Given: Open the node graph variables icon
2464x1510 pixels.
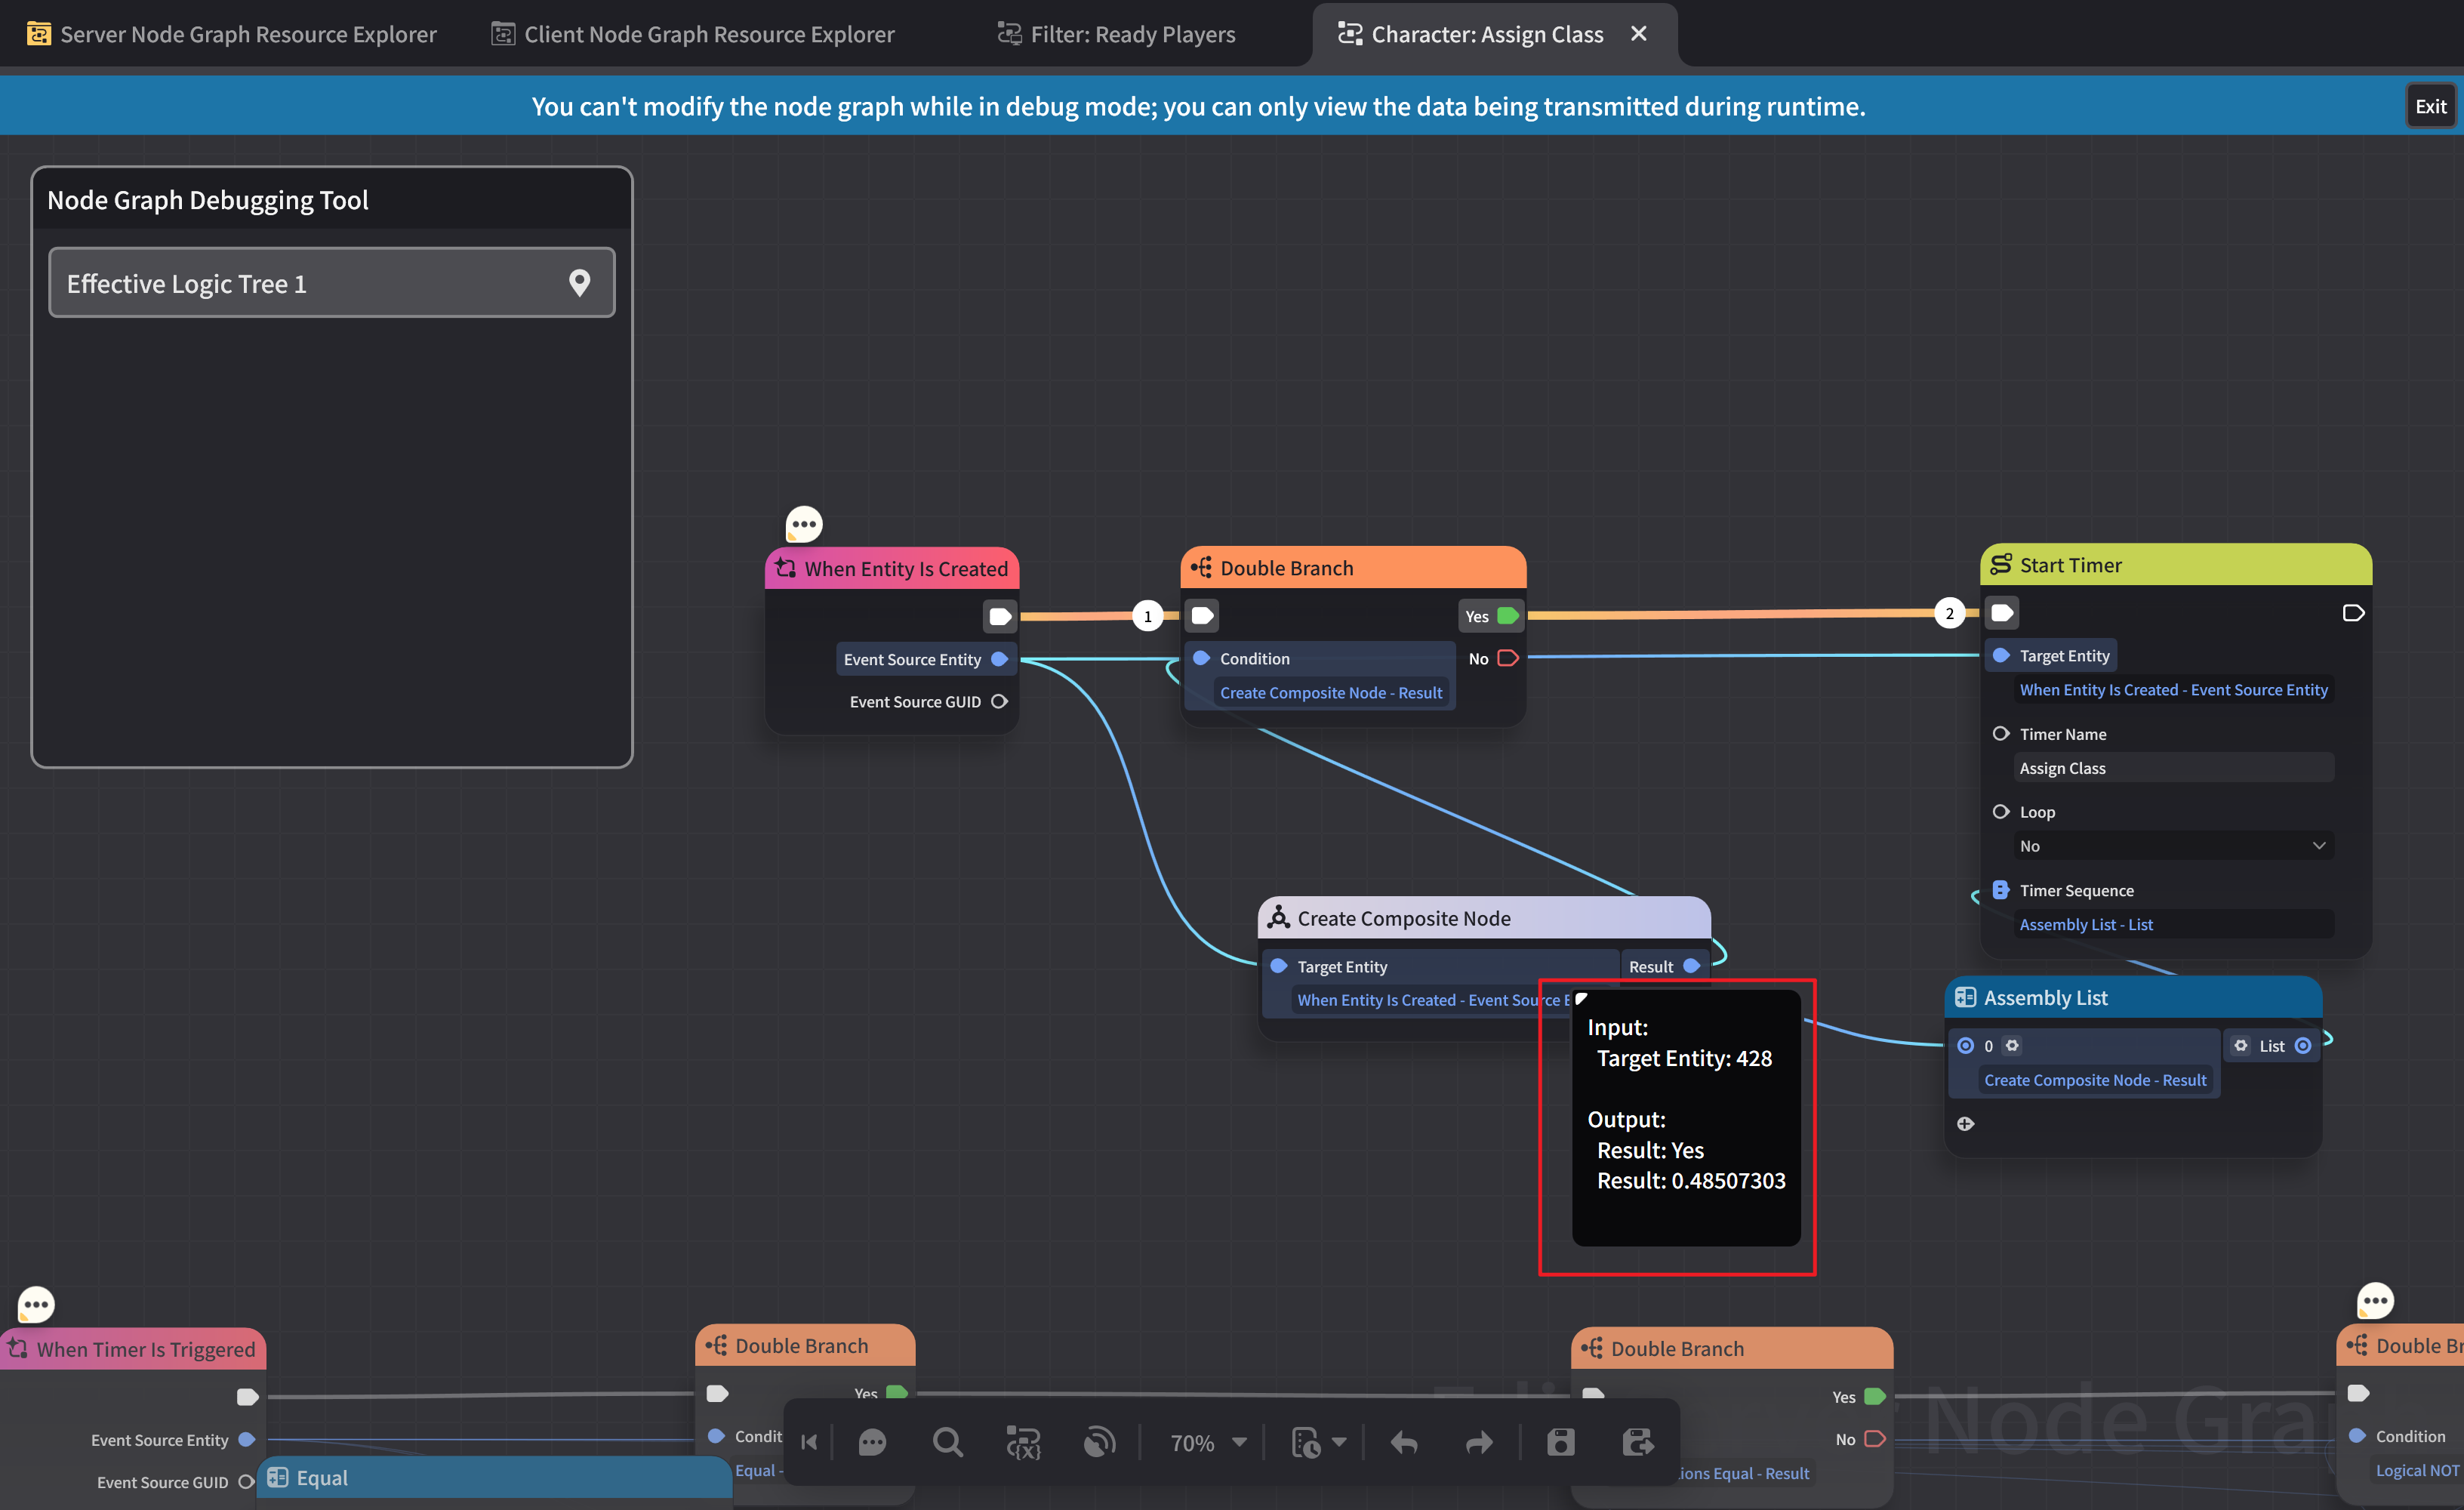Looking at the screenshot, I should (1023, 1442).
